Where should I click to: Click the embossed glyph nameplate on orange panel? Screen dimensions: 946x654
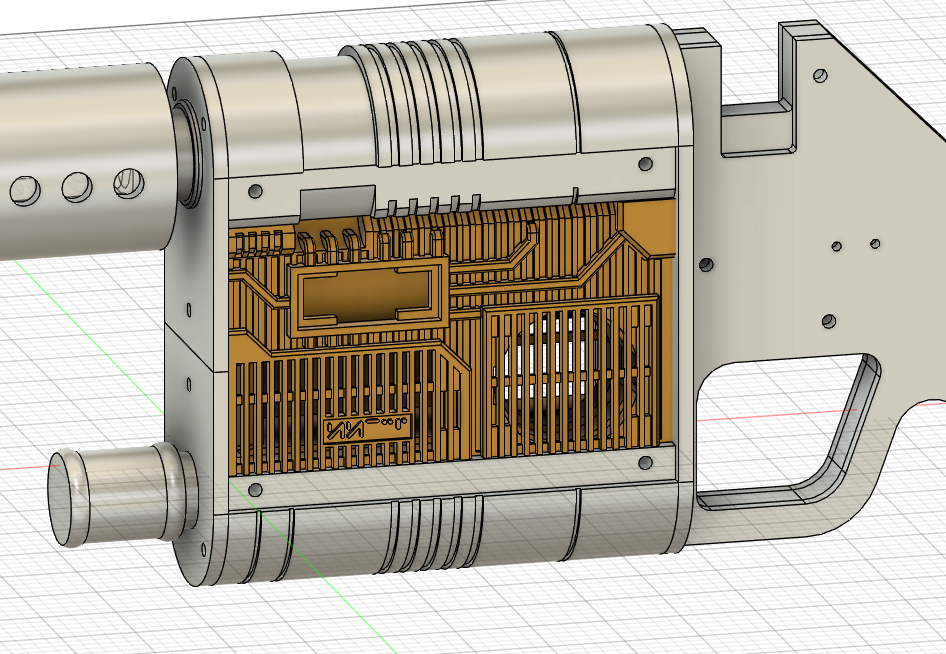[367, 428]
